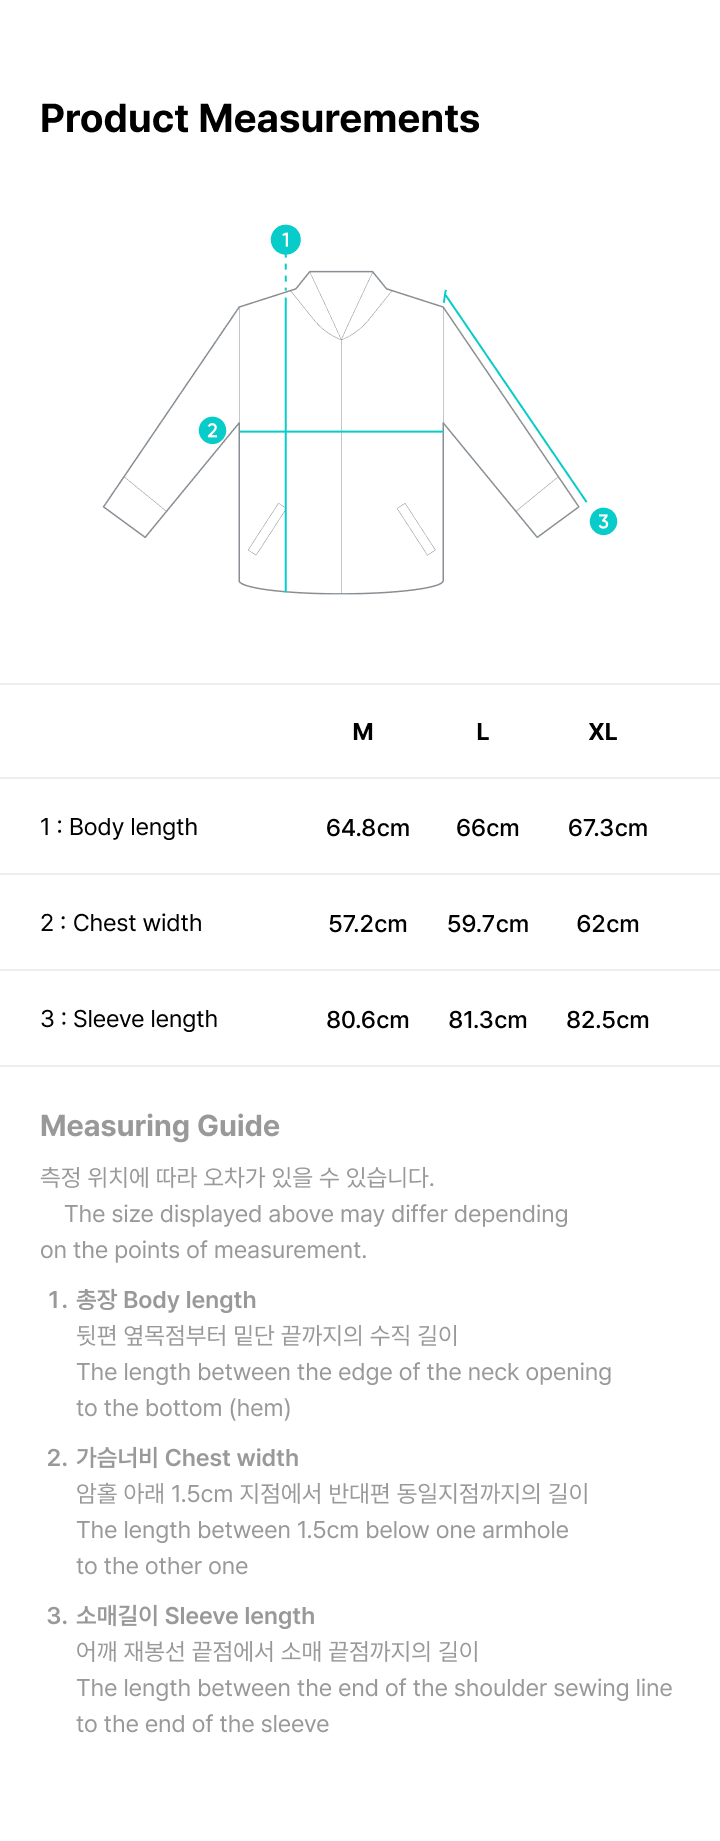Click the teal number 1 marker
The height and width of the screenshot is (1841, 720).
[286, 240]
